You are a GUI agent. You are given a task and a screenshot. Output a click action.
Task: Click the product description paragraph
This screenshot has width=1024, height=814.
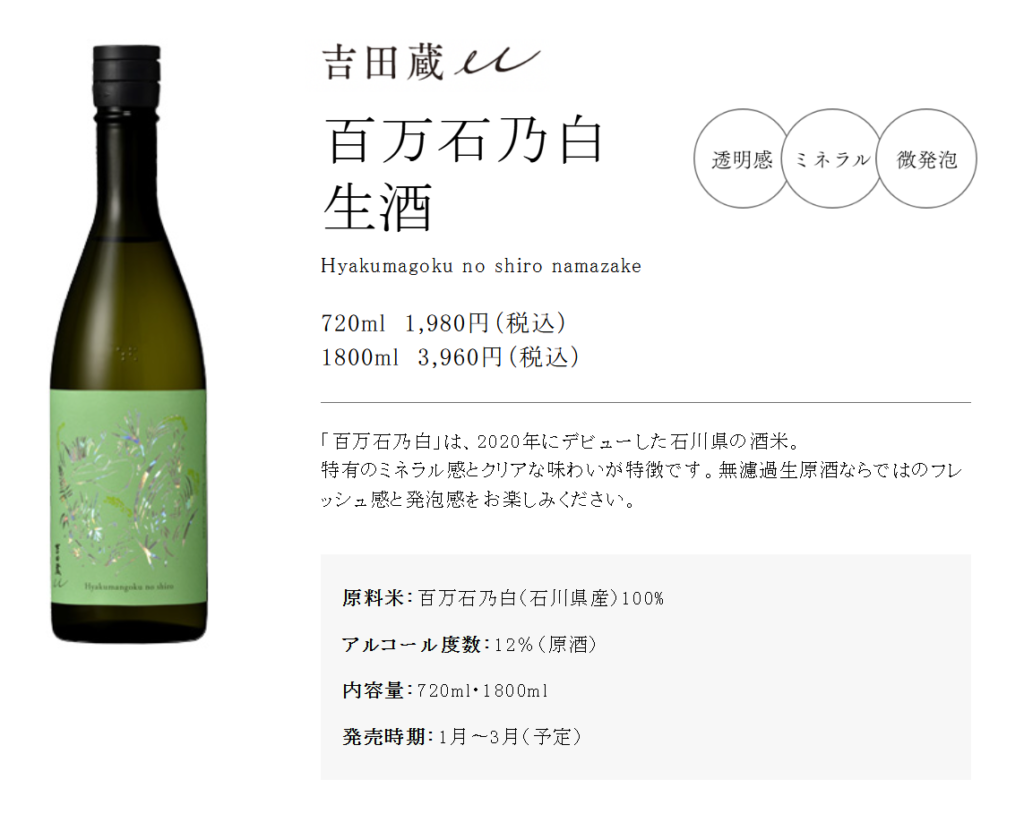[642, 470]
